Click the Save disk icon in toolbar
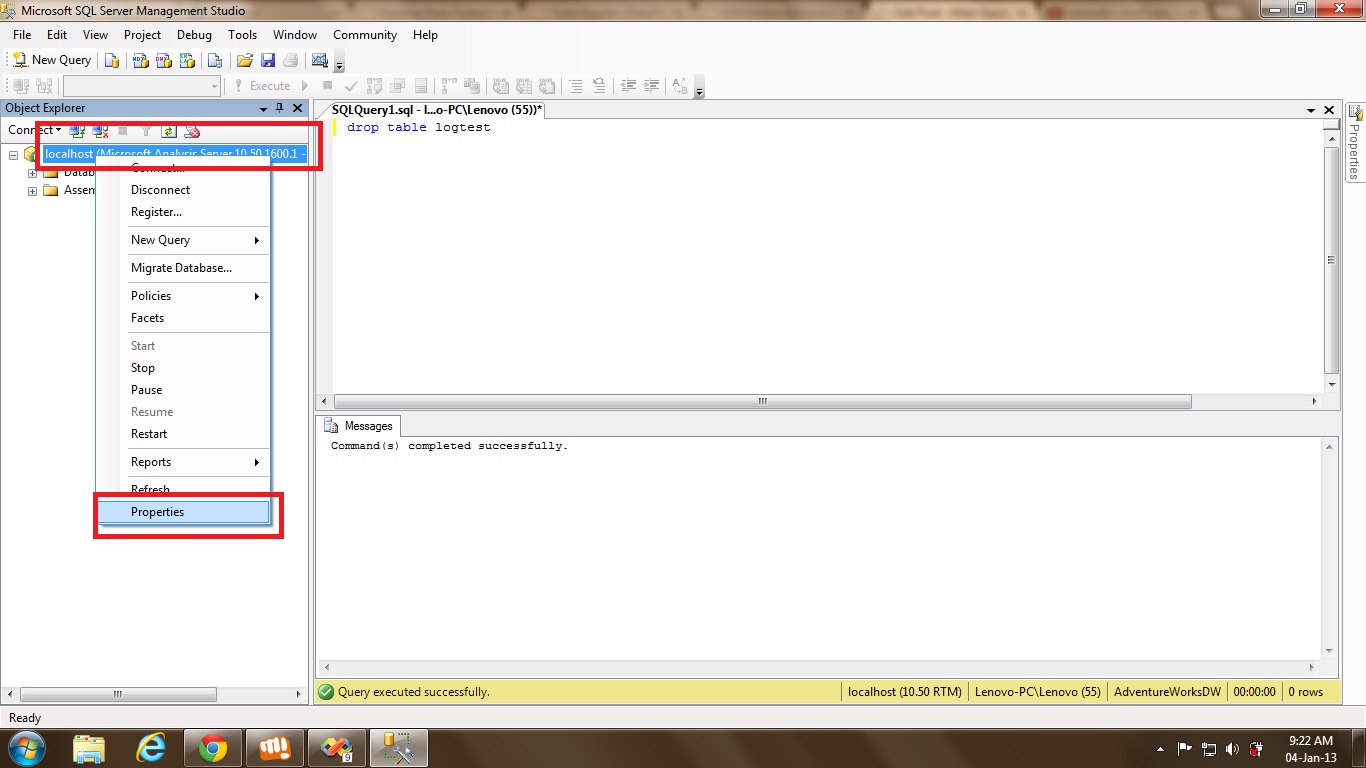 point(268,60)
